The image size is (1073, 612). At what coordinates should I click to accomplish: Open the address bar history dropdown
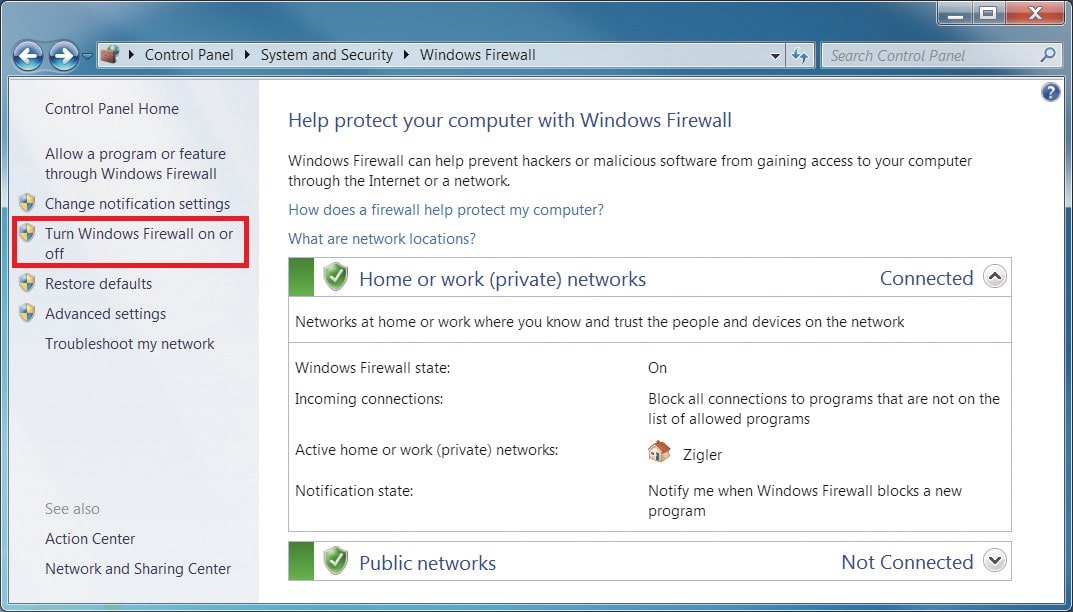pos(775,56)
